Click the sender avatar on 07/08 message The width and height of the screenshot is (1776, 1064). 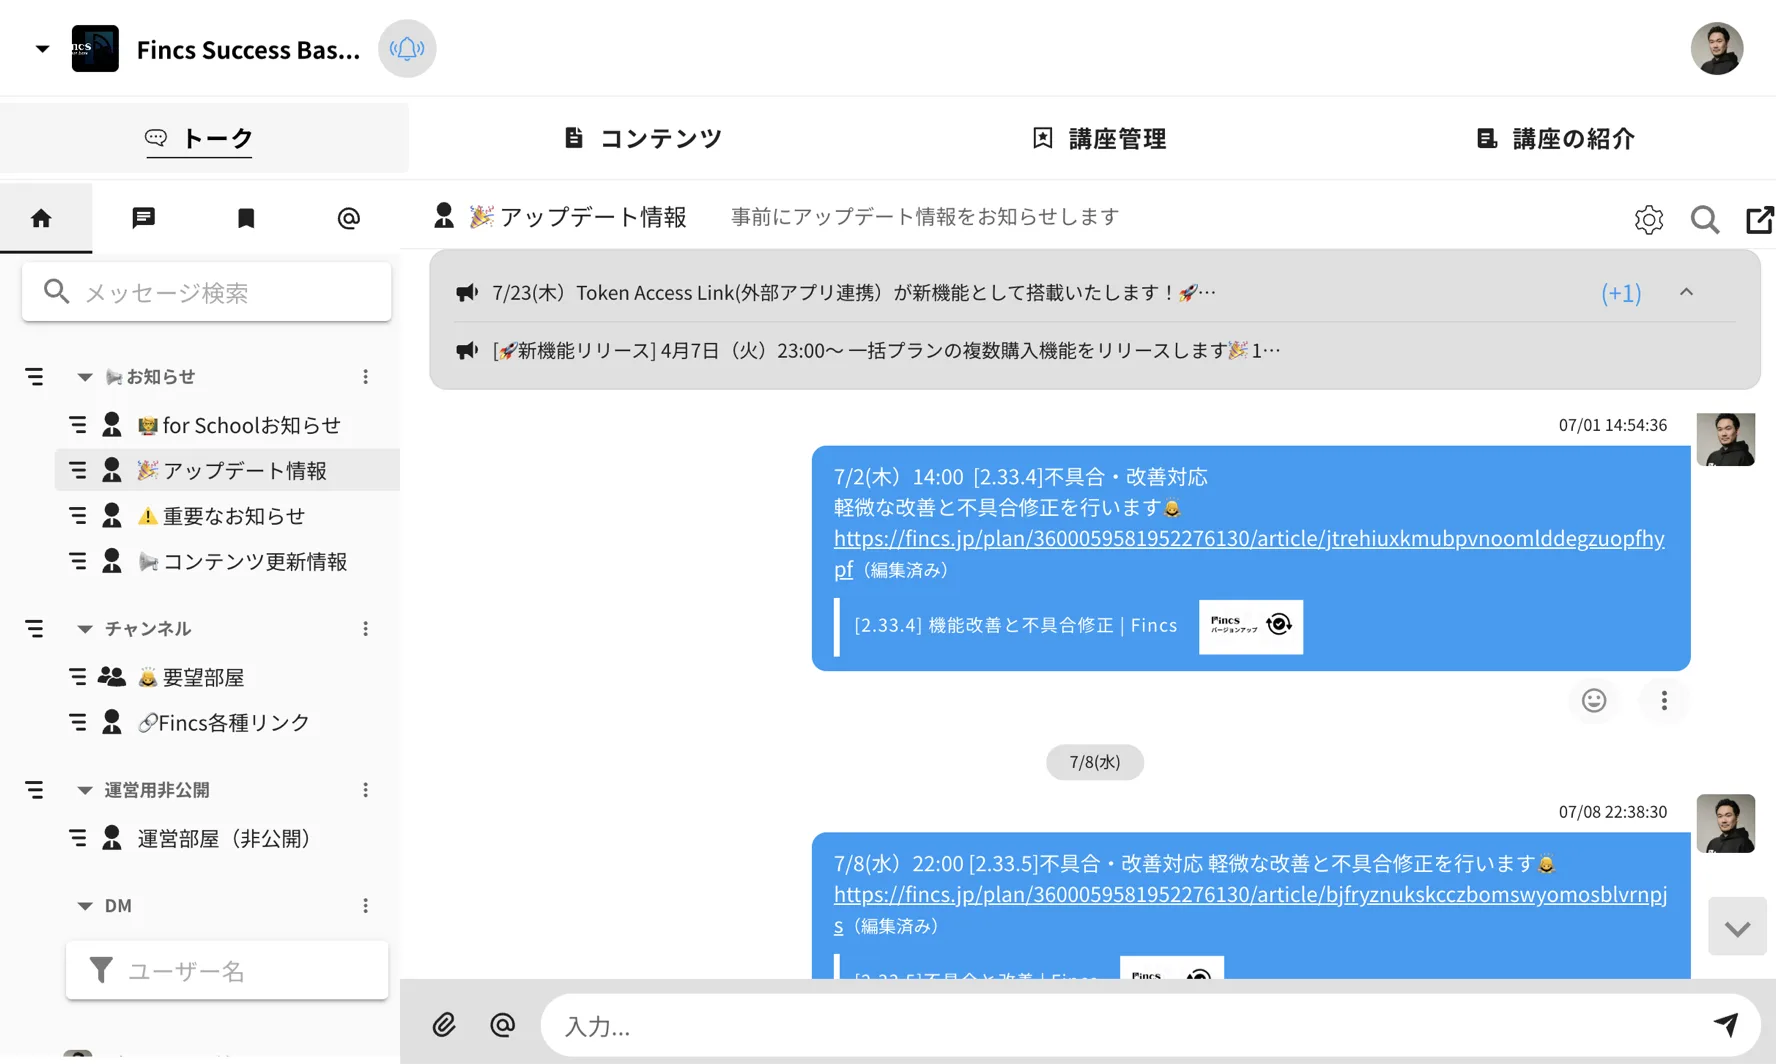1725,824
